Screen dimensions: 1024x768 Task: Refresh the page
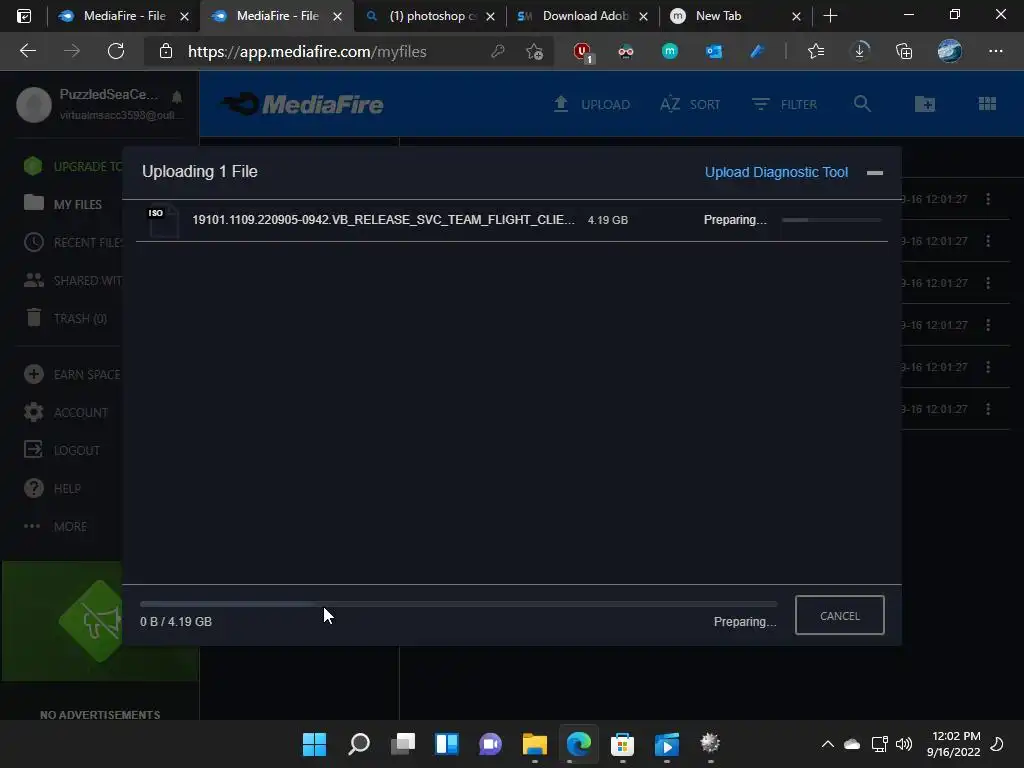tap(116, 51)
